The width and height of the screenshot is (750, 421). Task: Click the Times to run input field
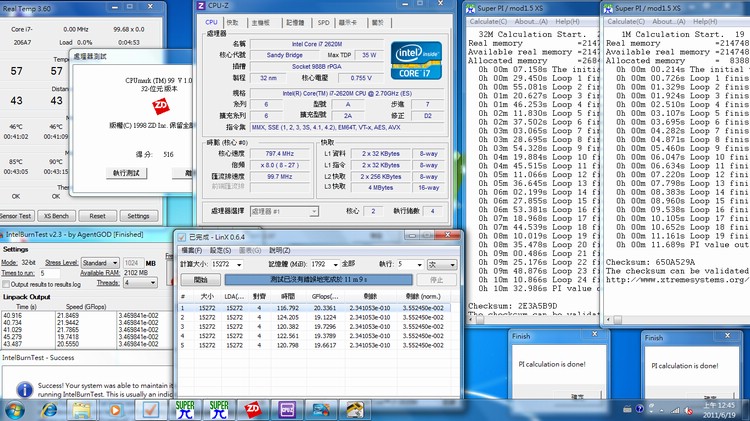[50, 273]
